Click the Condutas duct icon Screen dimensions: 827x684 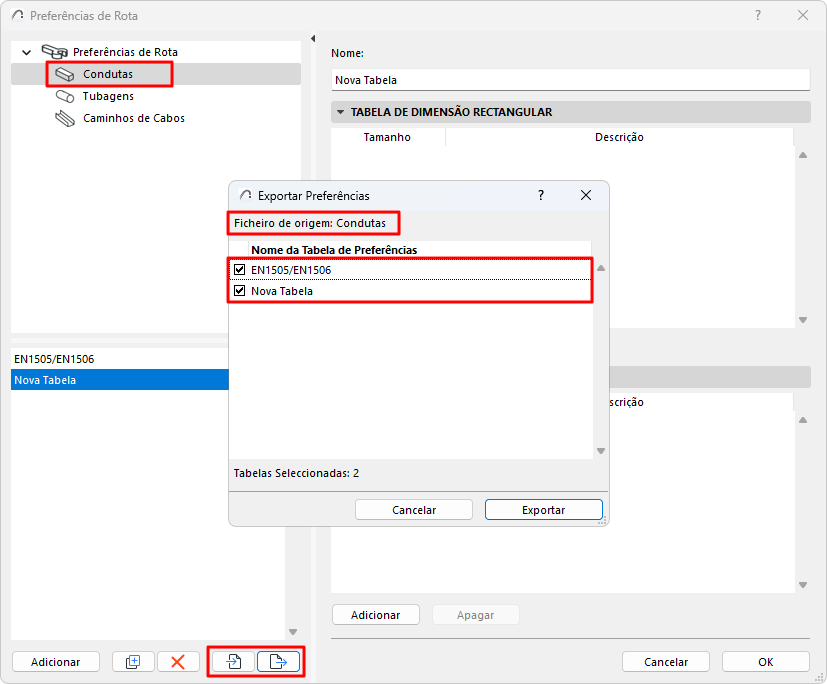[65, 74]
